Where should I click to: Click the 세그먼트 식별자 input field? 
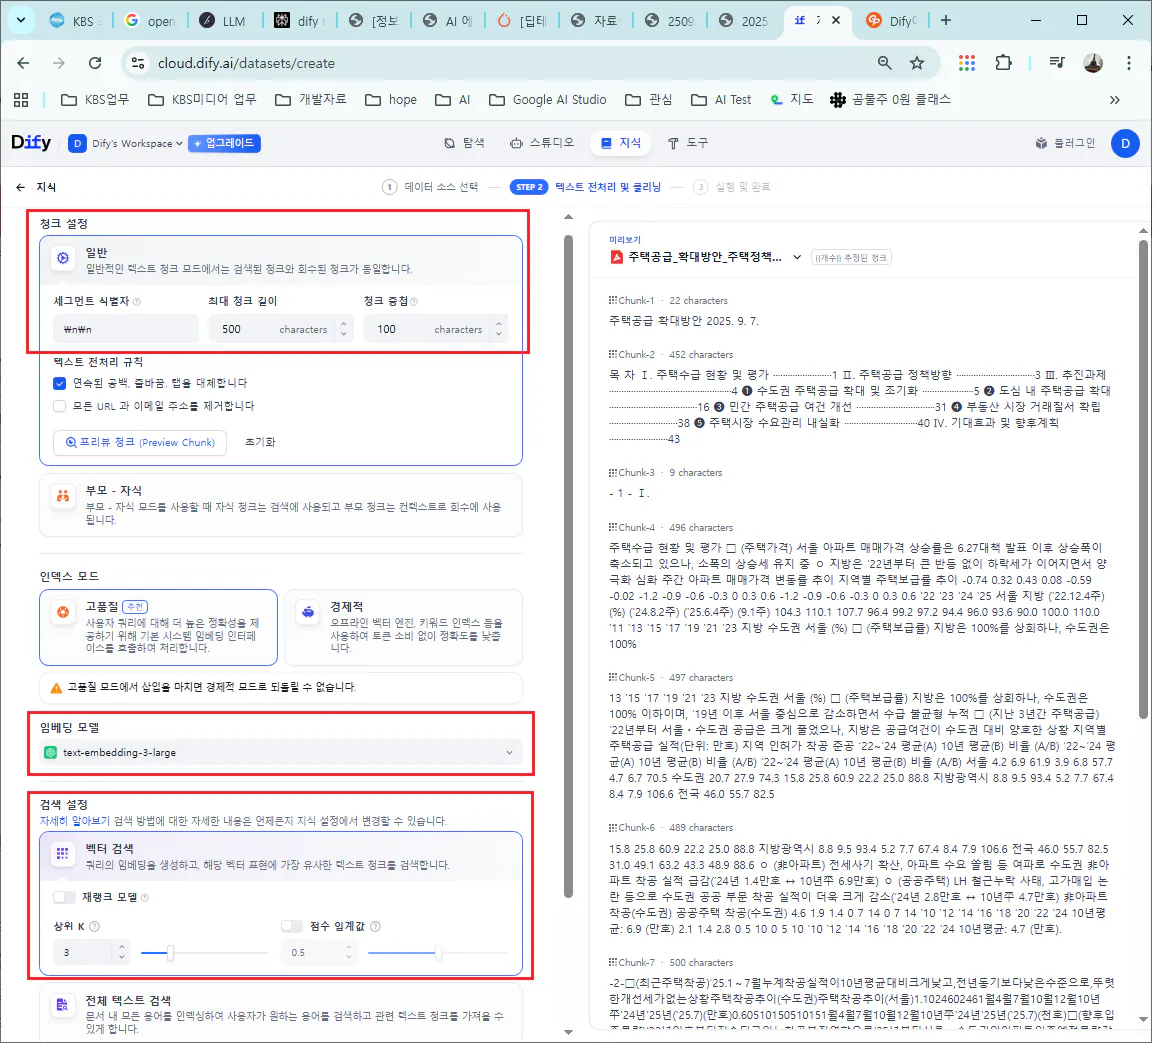coord(126,329)
